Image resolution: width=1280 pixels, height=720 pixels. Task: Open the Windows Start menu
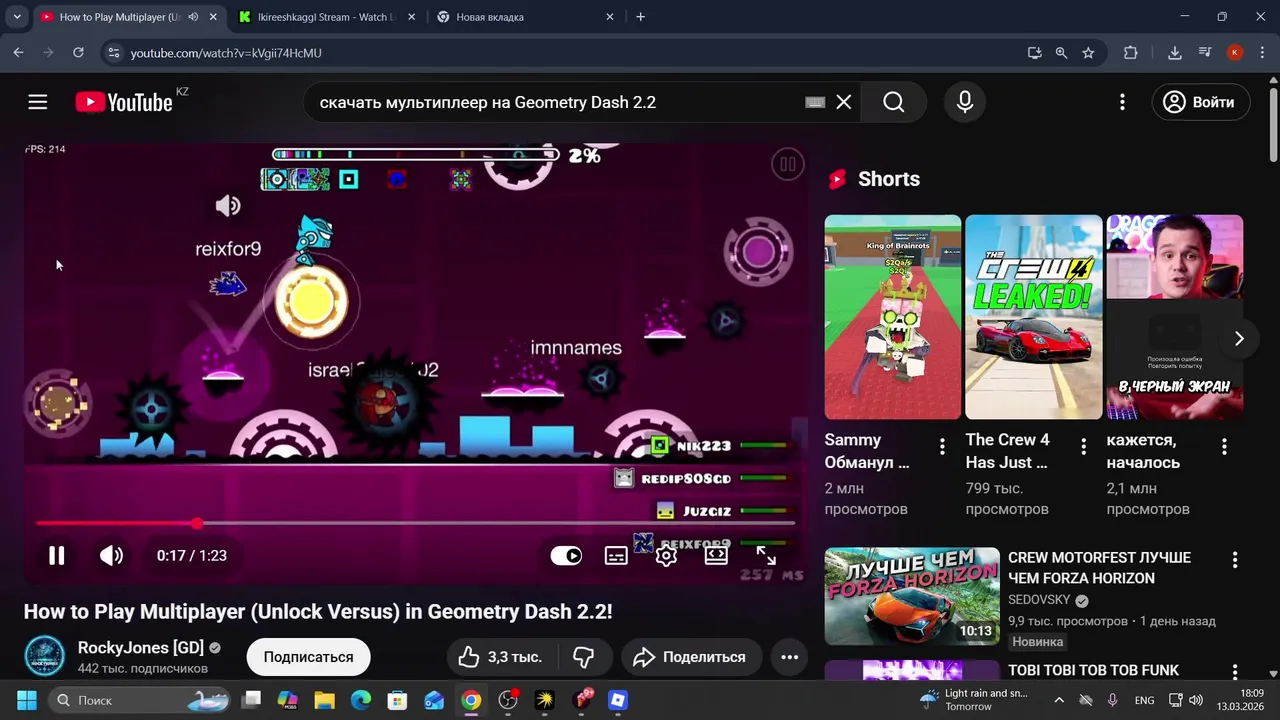coord(27,700)
